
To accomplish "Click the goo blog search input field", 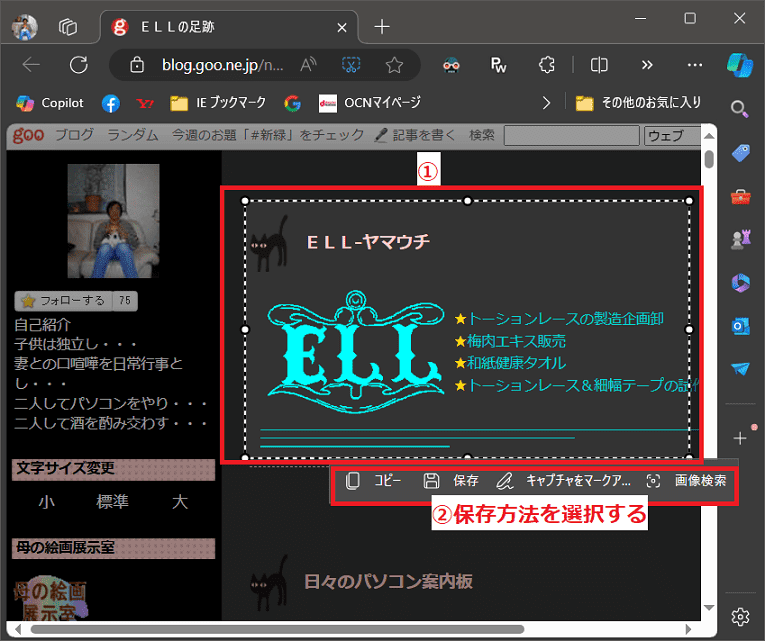I will tap(570, 135).
